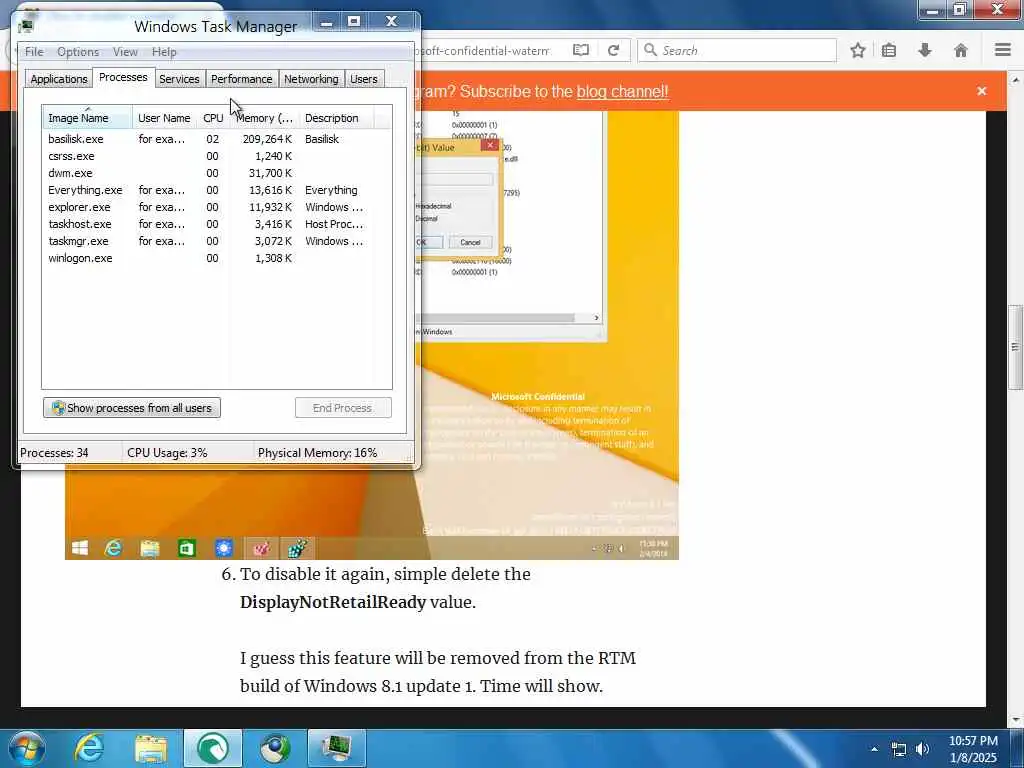Image resolution: width=1024 pixels, height=768 pixels.
Task: Sort by Description column header
Action: pyautogui.click(x=337, y=118)
